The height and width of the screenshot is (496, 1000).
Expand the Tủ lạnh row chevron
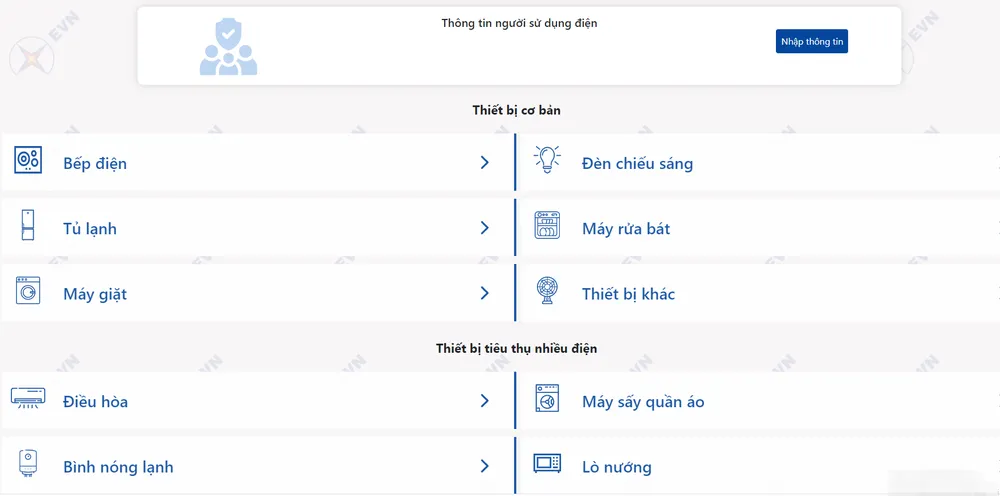coord(485,228)
